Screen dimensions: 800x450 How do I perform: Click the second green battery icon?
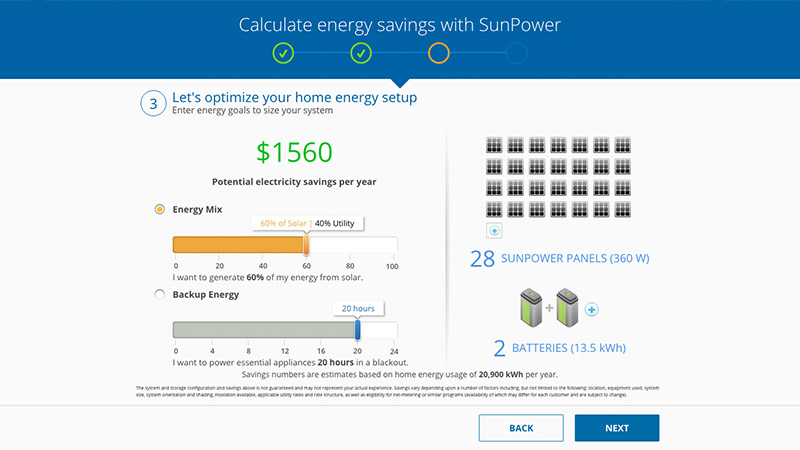(566, 309)
